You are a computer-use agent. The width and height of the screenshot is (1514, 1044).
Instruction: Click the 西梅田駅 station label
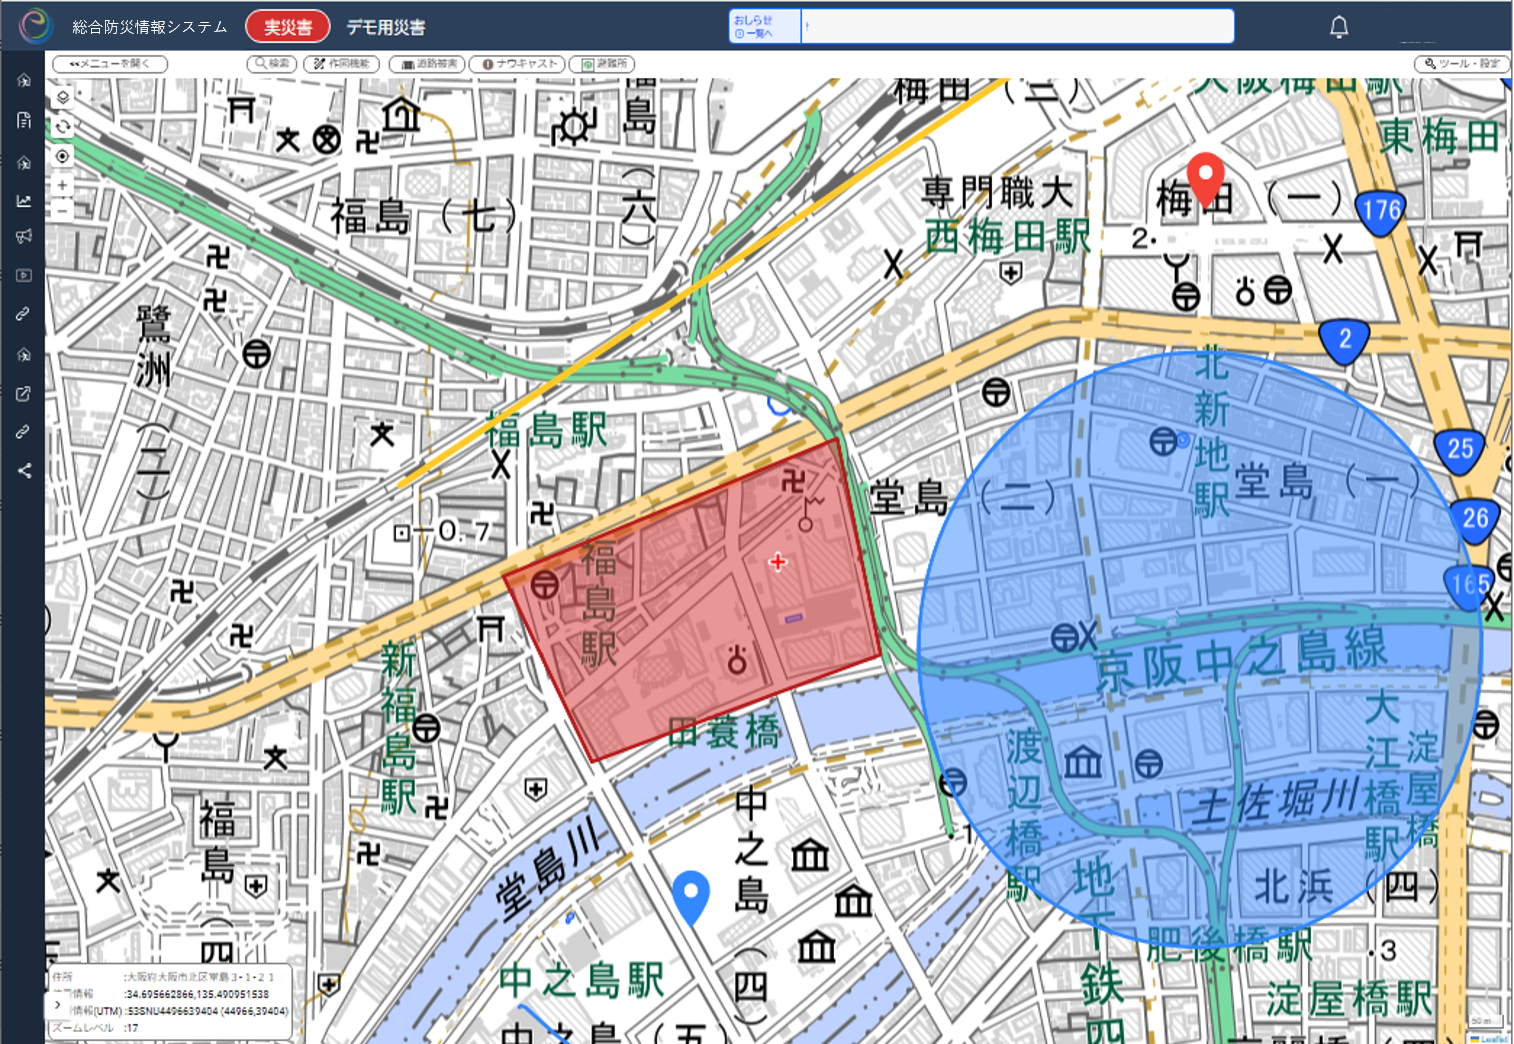(1007, 237)
